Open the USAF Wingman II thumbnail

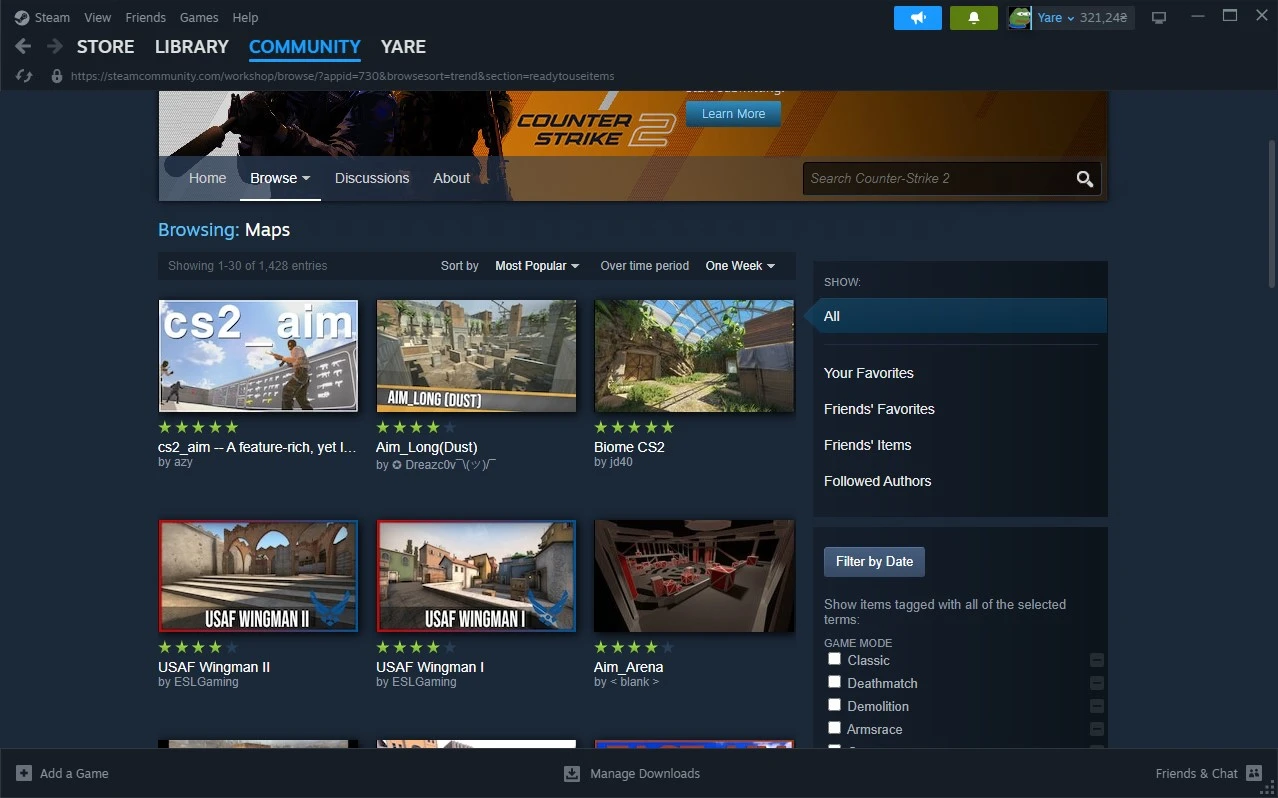pyautogui.click(x=258, y=576)
